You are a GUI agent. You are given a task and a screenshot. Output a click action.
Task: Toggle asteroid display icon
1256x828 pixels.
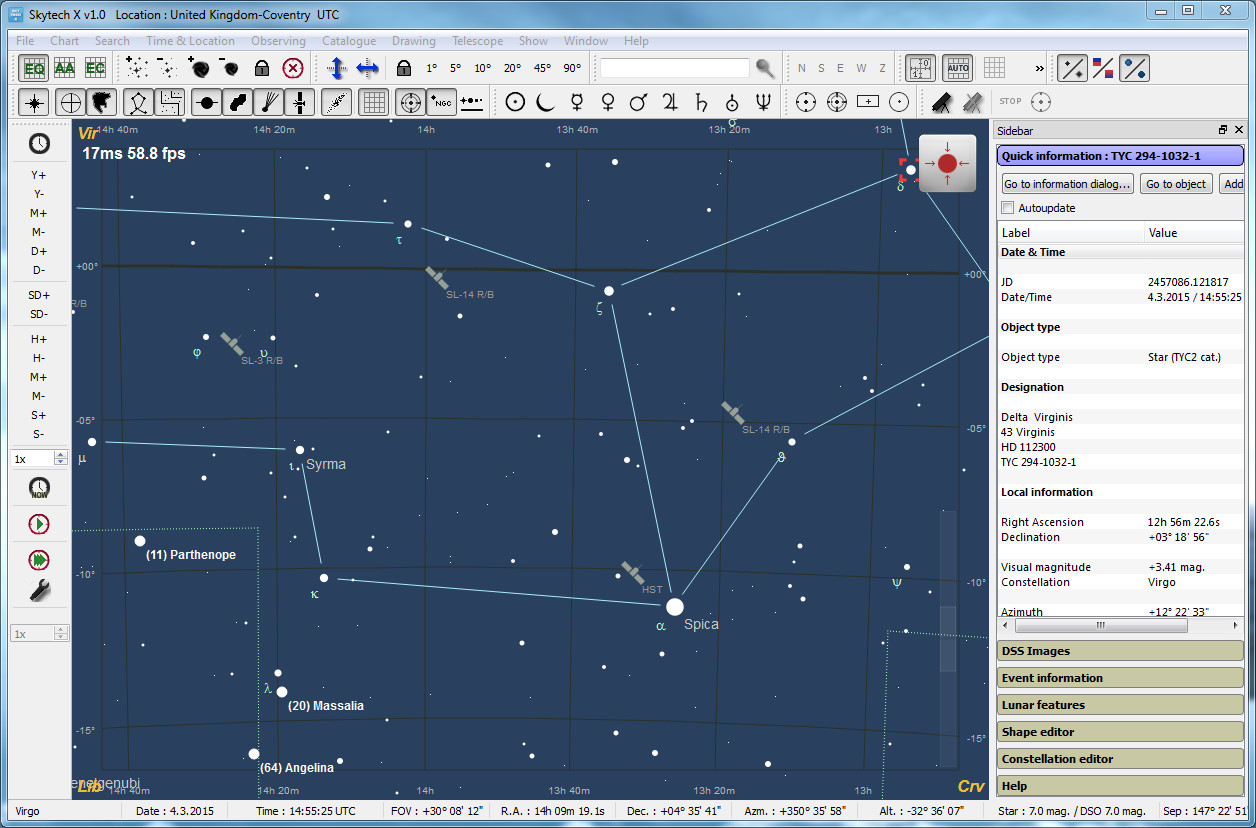(x=238, y=102)
